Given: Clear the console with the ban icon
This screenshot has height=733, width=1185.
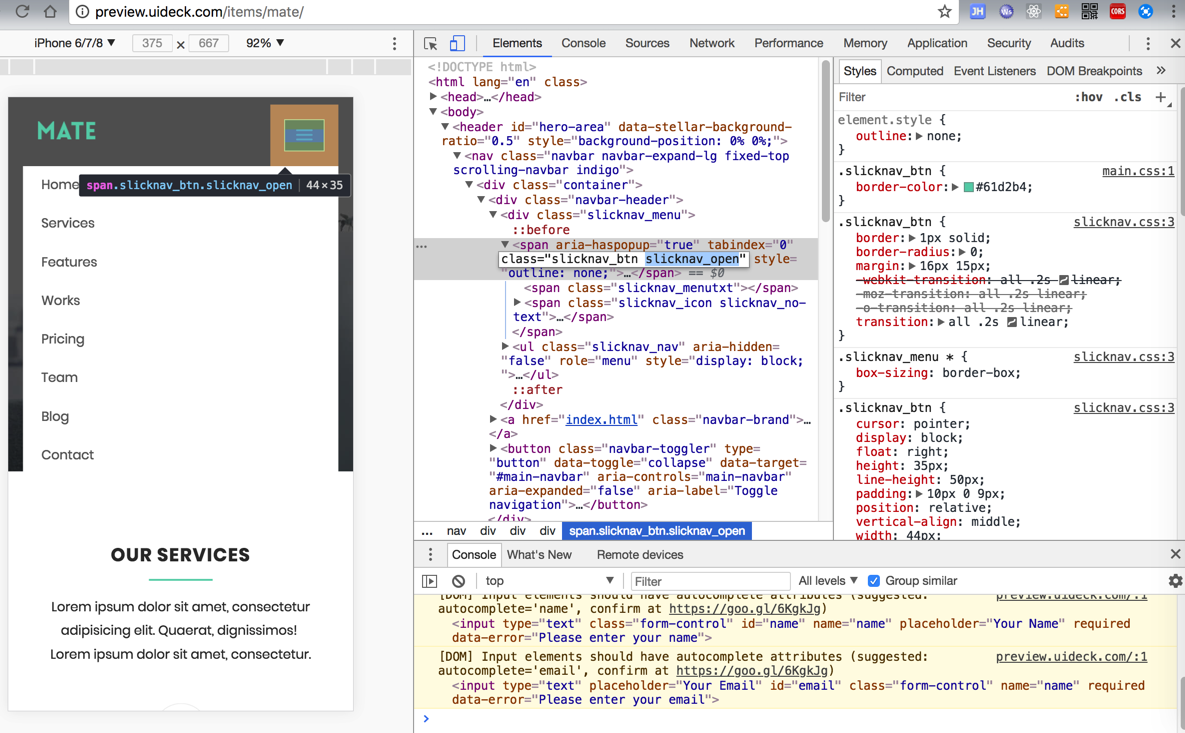Looking at the screenshot, I should point(458,581).
